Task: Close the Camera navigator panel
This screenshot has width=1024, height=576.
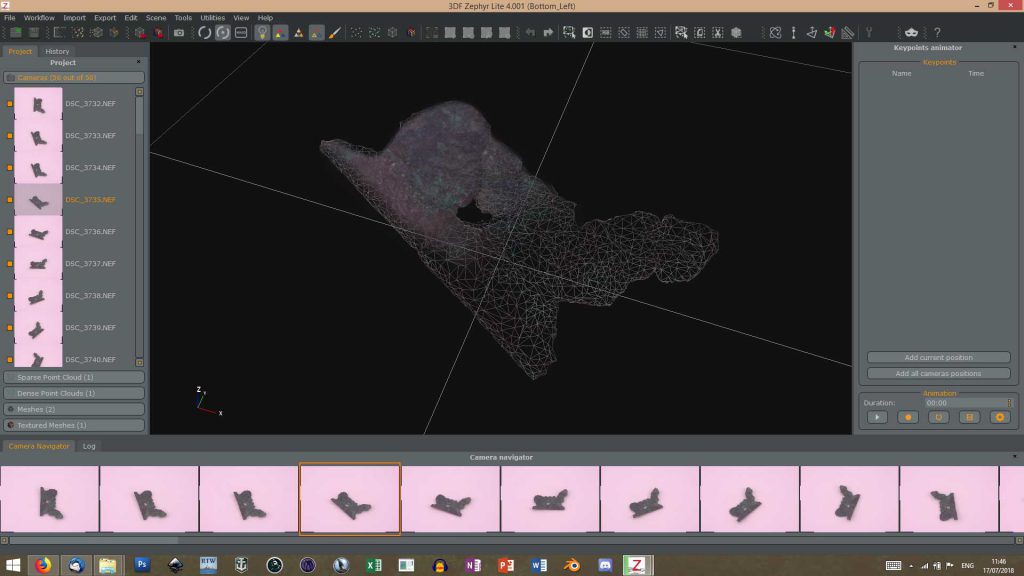Action: pyautogui.click(x=1014, y=456)
